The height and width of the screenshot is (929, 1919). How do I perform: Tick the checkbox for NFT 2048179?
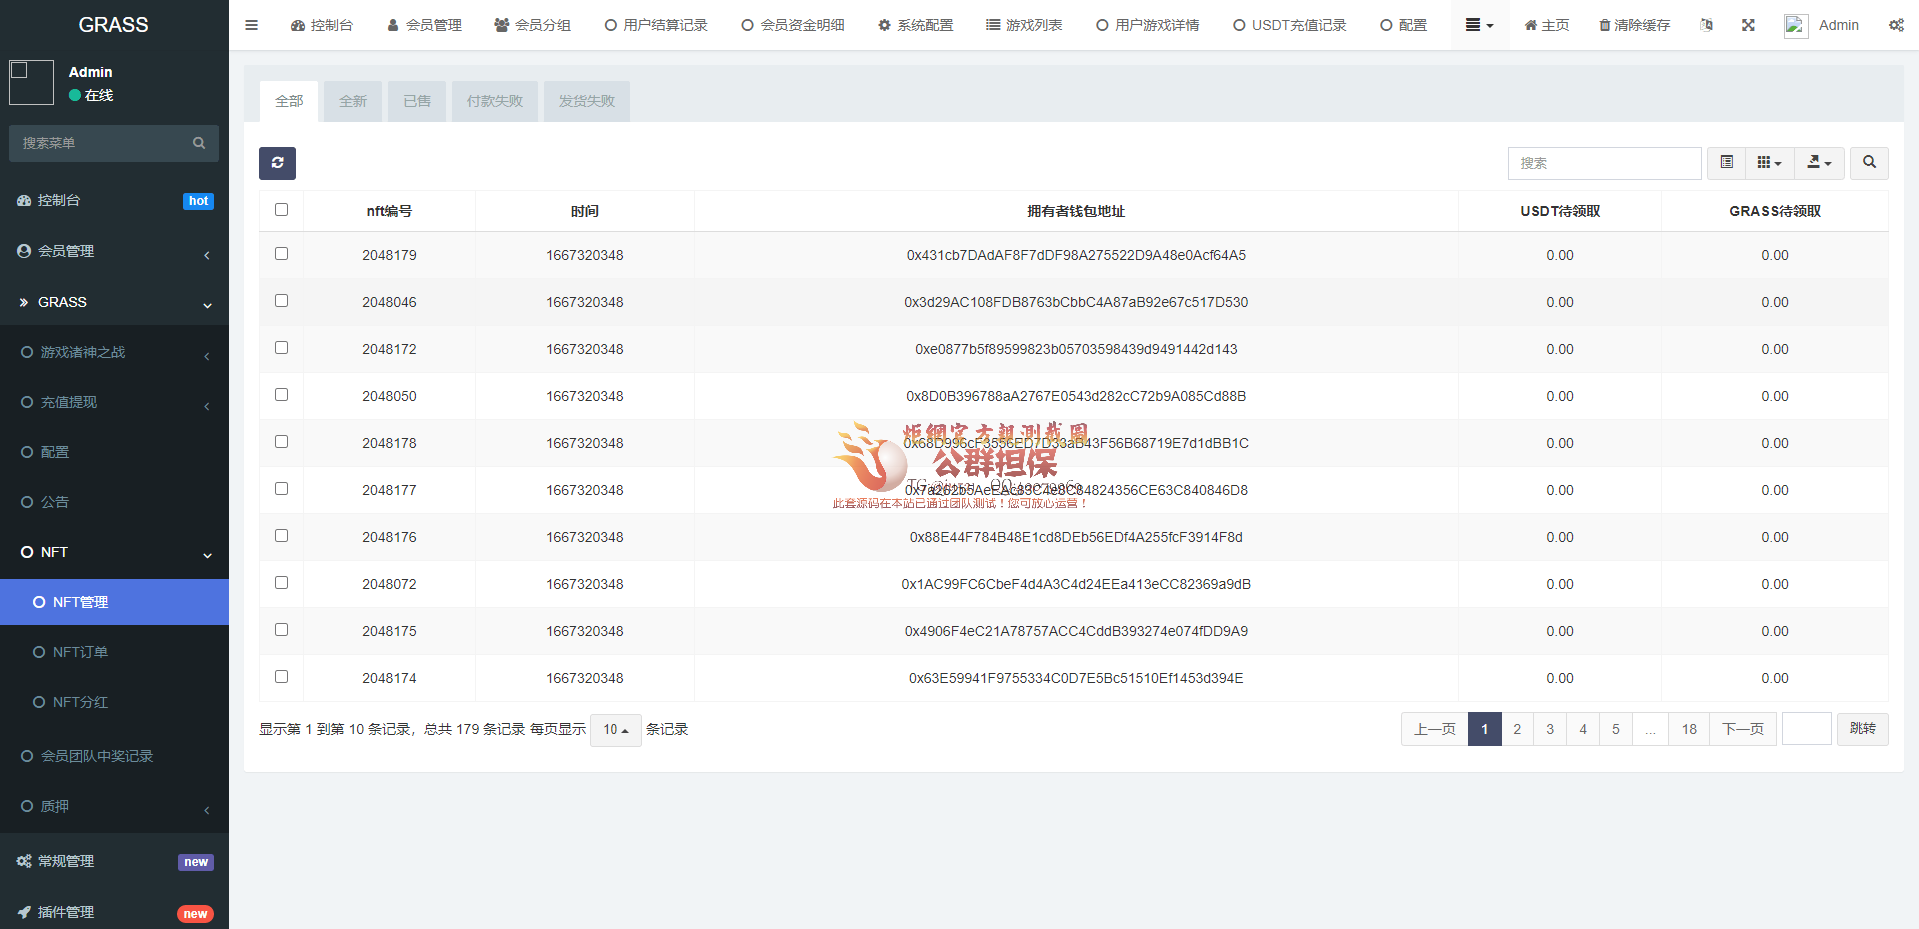[x=281, y=254]
